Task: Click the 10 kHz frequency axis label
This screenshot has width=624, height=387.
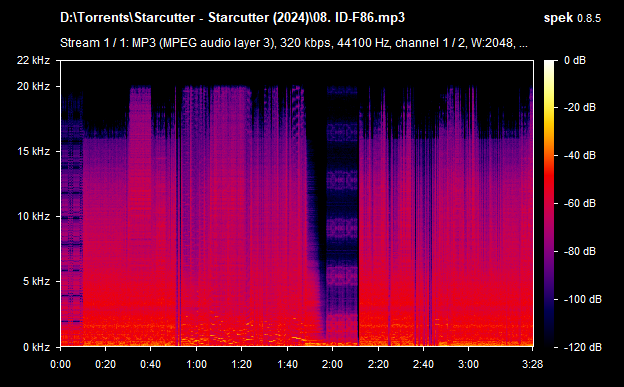Action: pos(33,216)
